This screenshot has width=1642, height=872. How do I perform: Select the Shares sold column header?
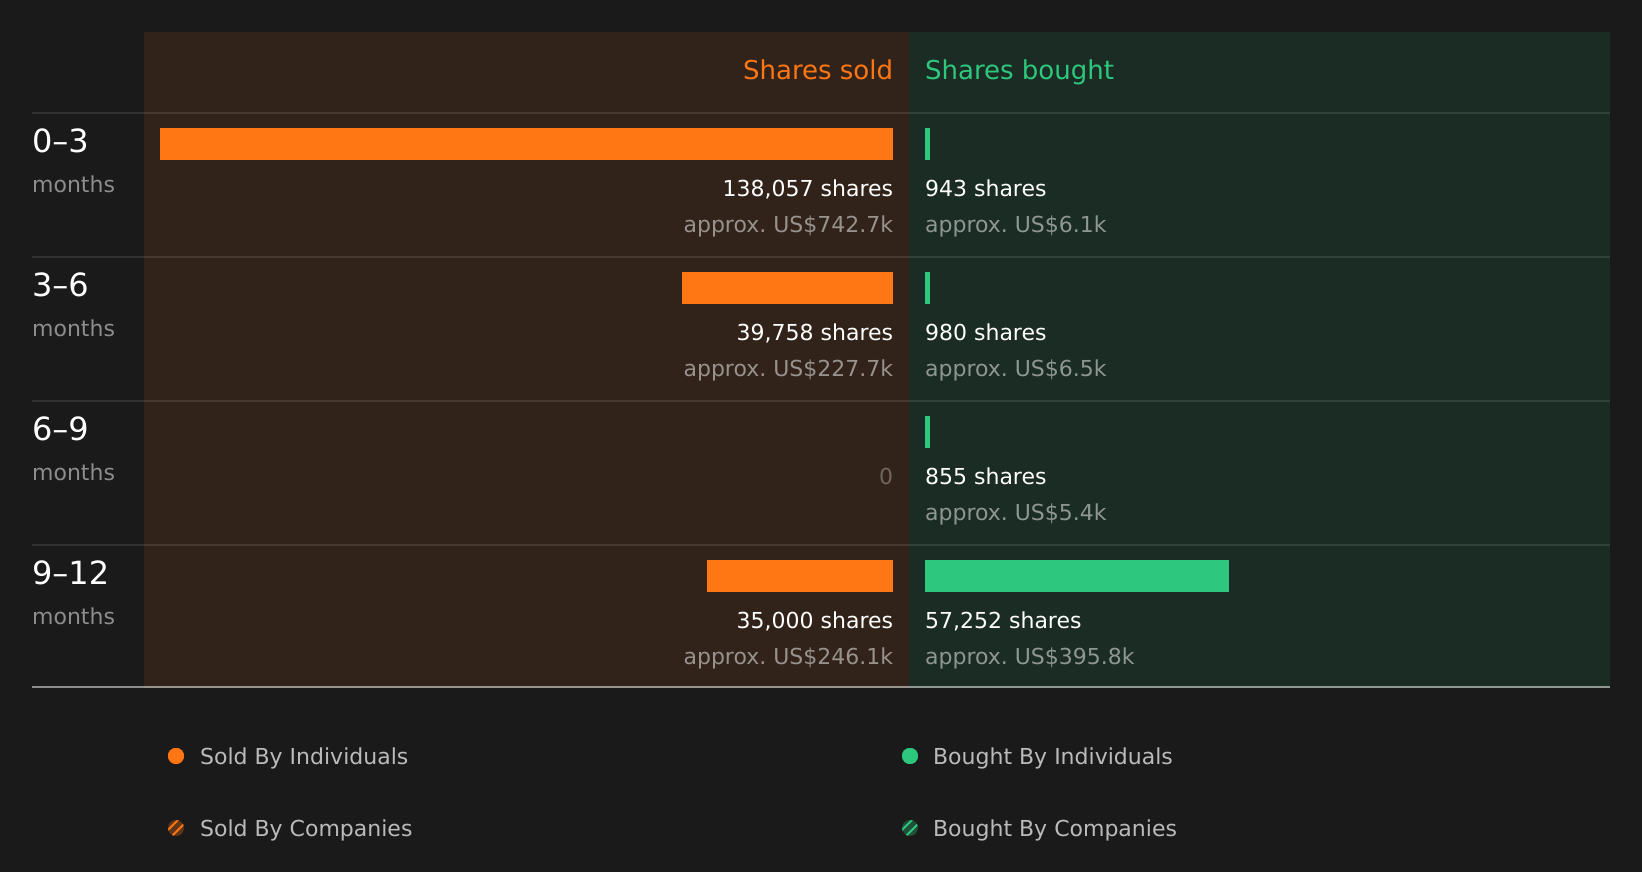[x=818, y=70]
